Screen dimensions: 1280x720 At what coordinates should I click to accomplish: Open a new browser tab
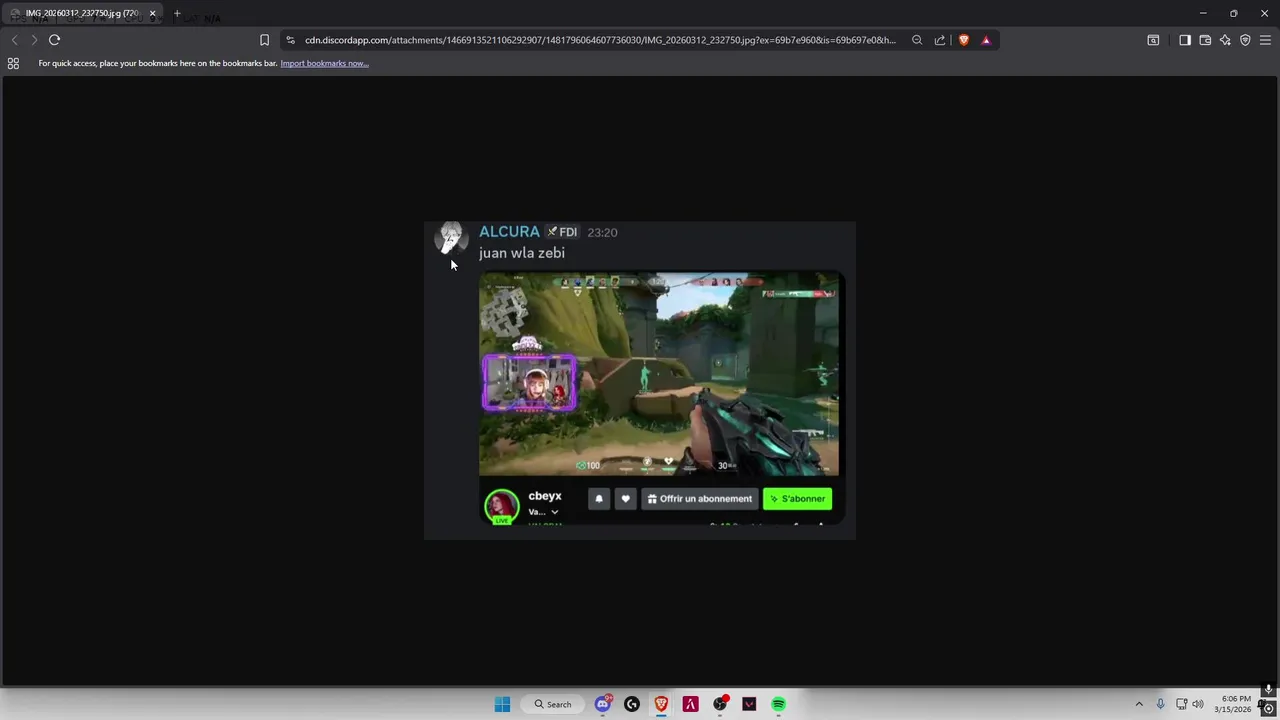tap(177, 13)
